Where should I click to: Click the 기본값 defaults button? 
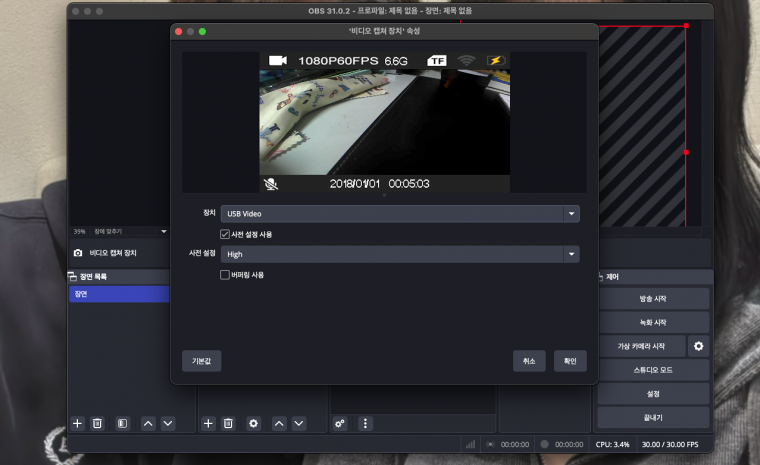(x=202, y=361)
